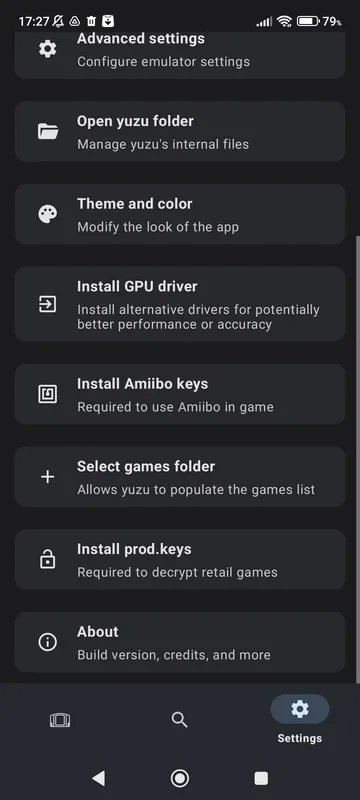Tap the Install GPU driver arrow icon

48,305
